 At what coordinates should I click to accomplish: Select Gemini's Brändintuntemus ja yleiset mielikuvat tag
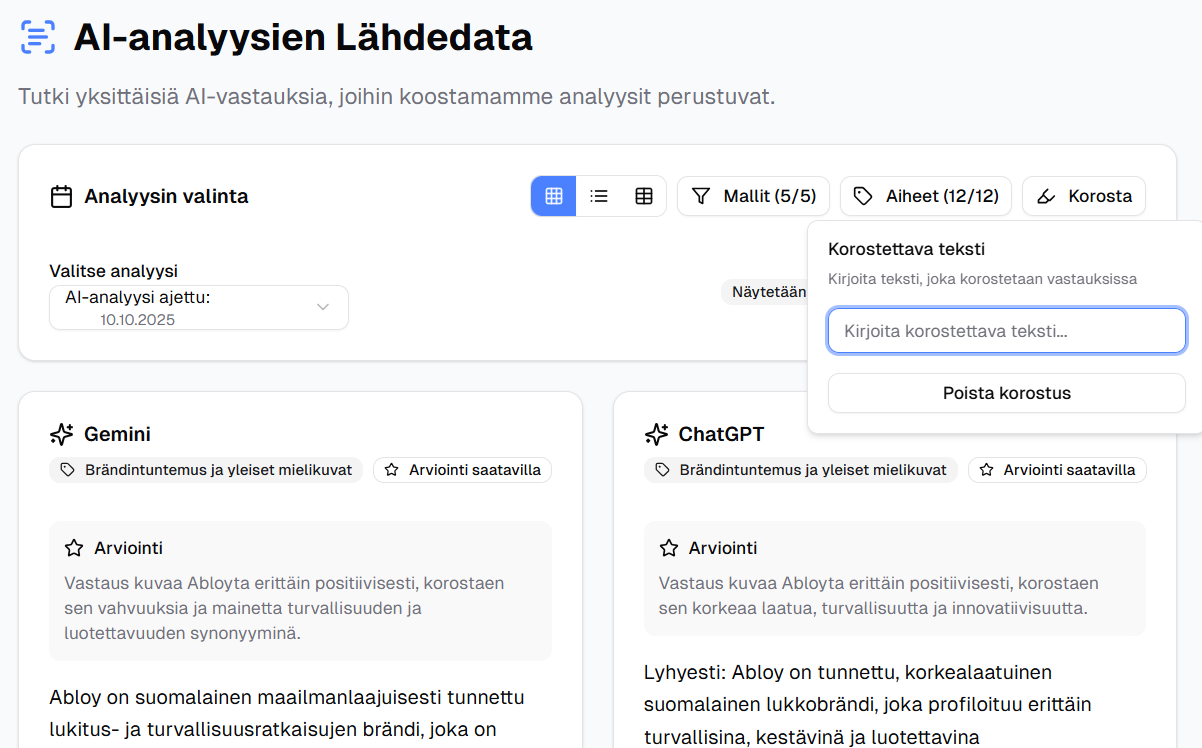tap(206, 470)
